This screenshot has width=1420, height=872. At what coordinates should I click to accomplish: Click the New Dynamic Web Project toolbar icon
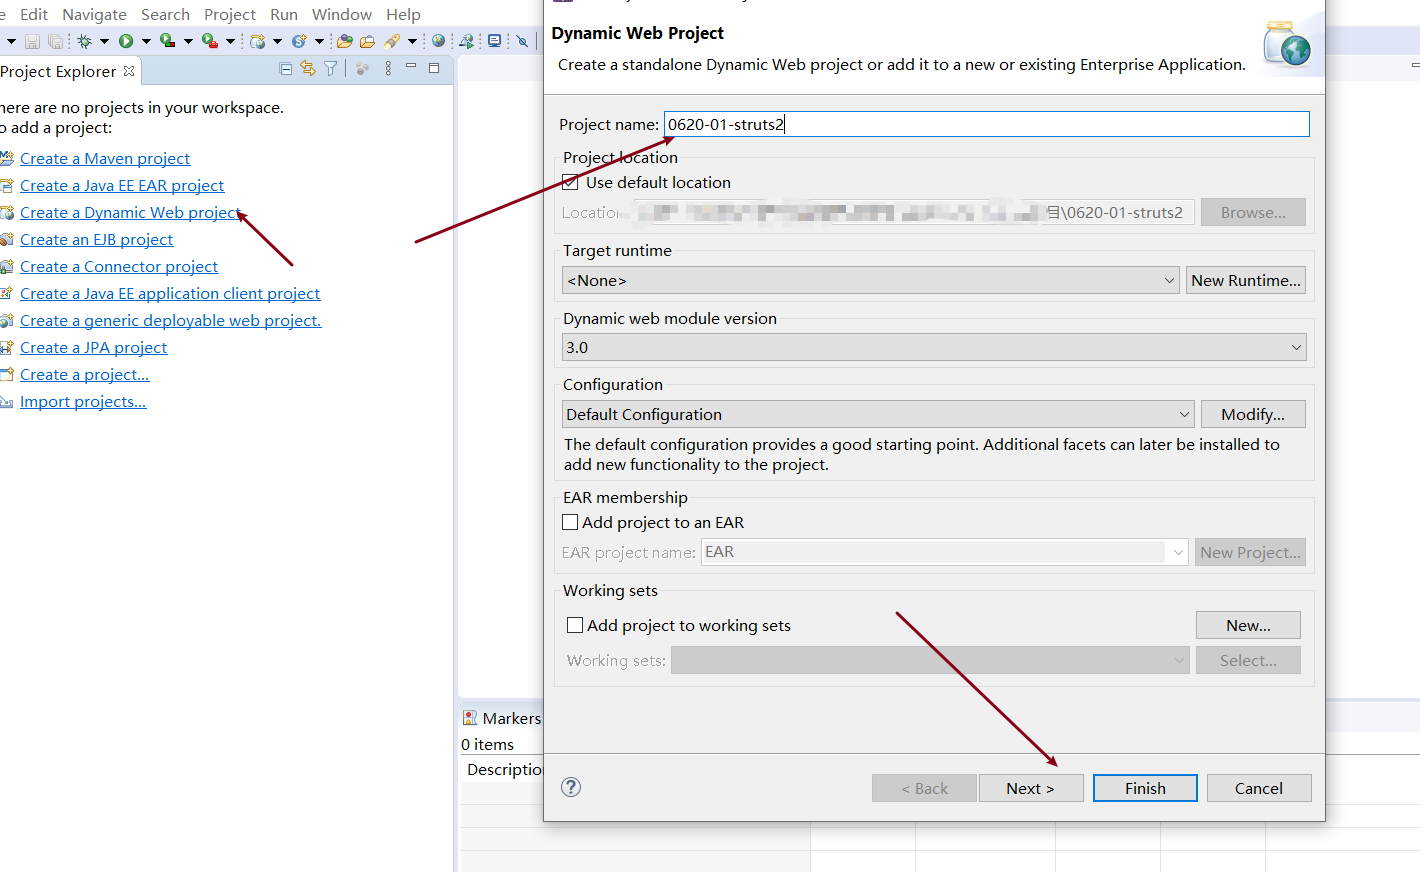258,41
